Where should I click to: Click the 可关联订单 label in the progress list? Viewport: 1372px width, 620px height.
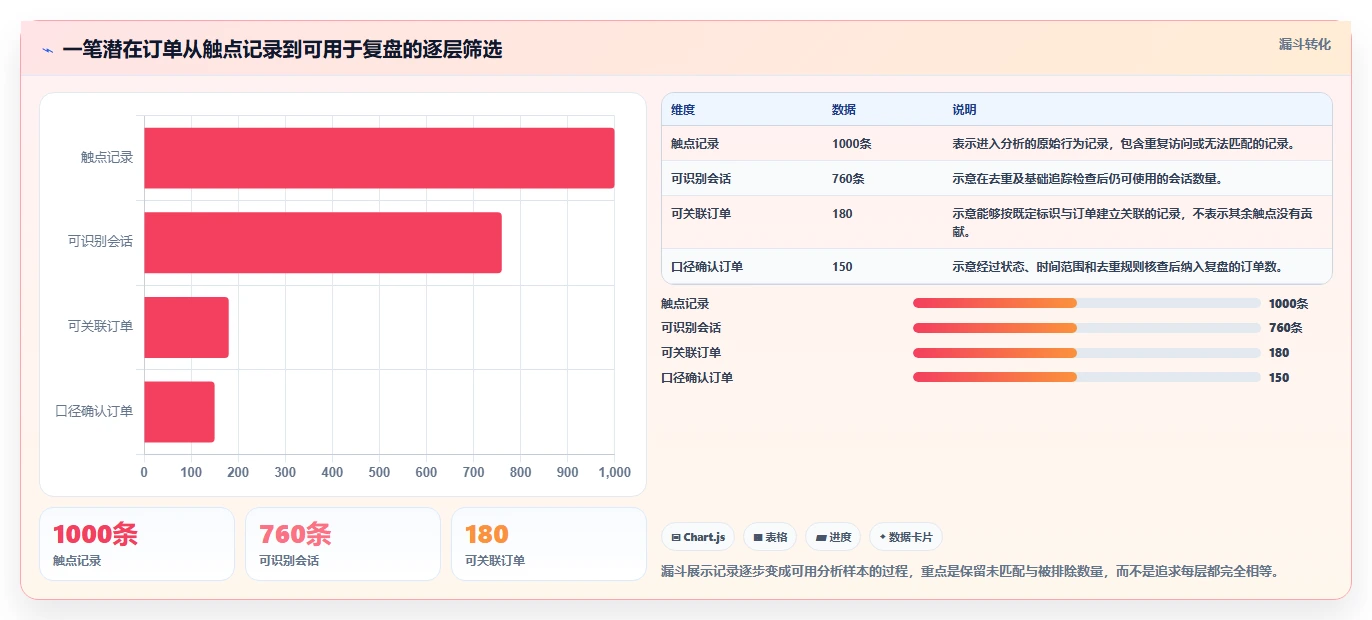pos(691,353)
